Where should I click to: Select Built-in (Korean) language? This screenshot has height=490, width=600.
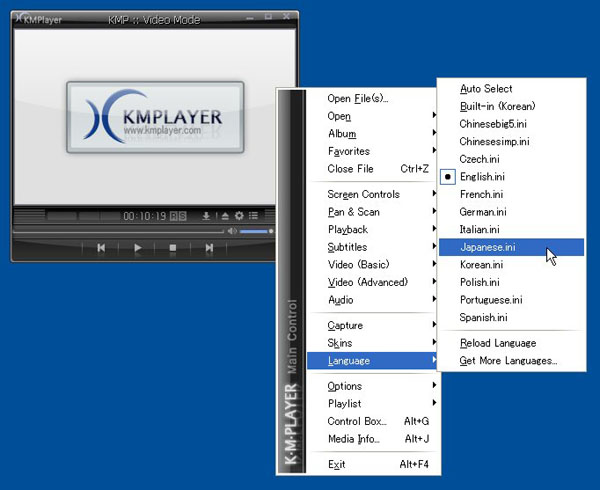coord(512,106)
